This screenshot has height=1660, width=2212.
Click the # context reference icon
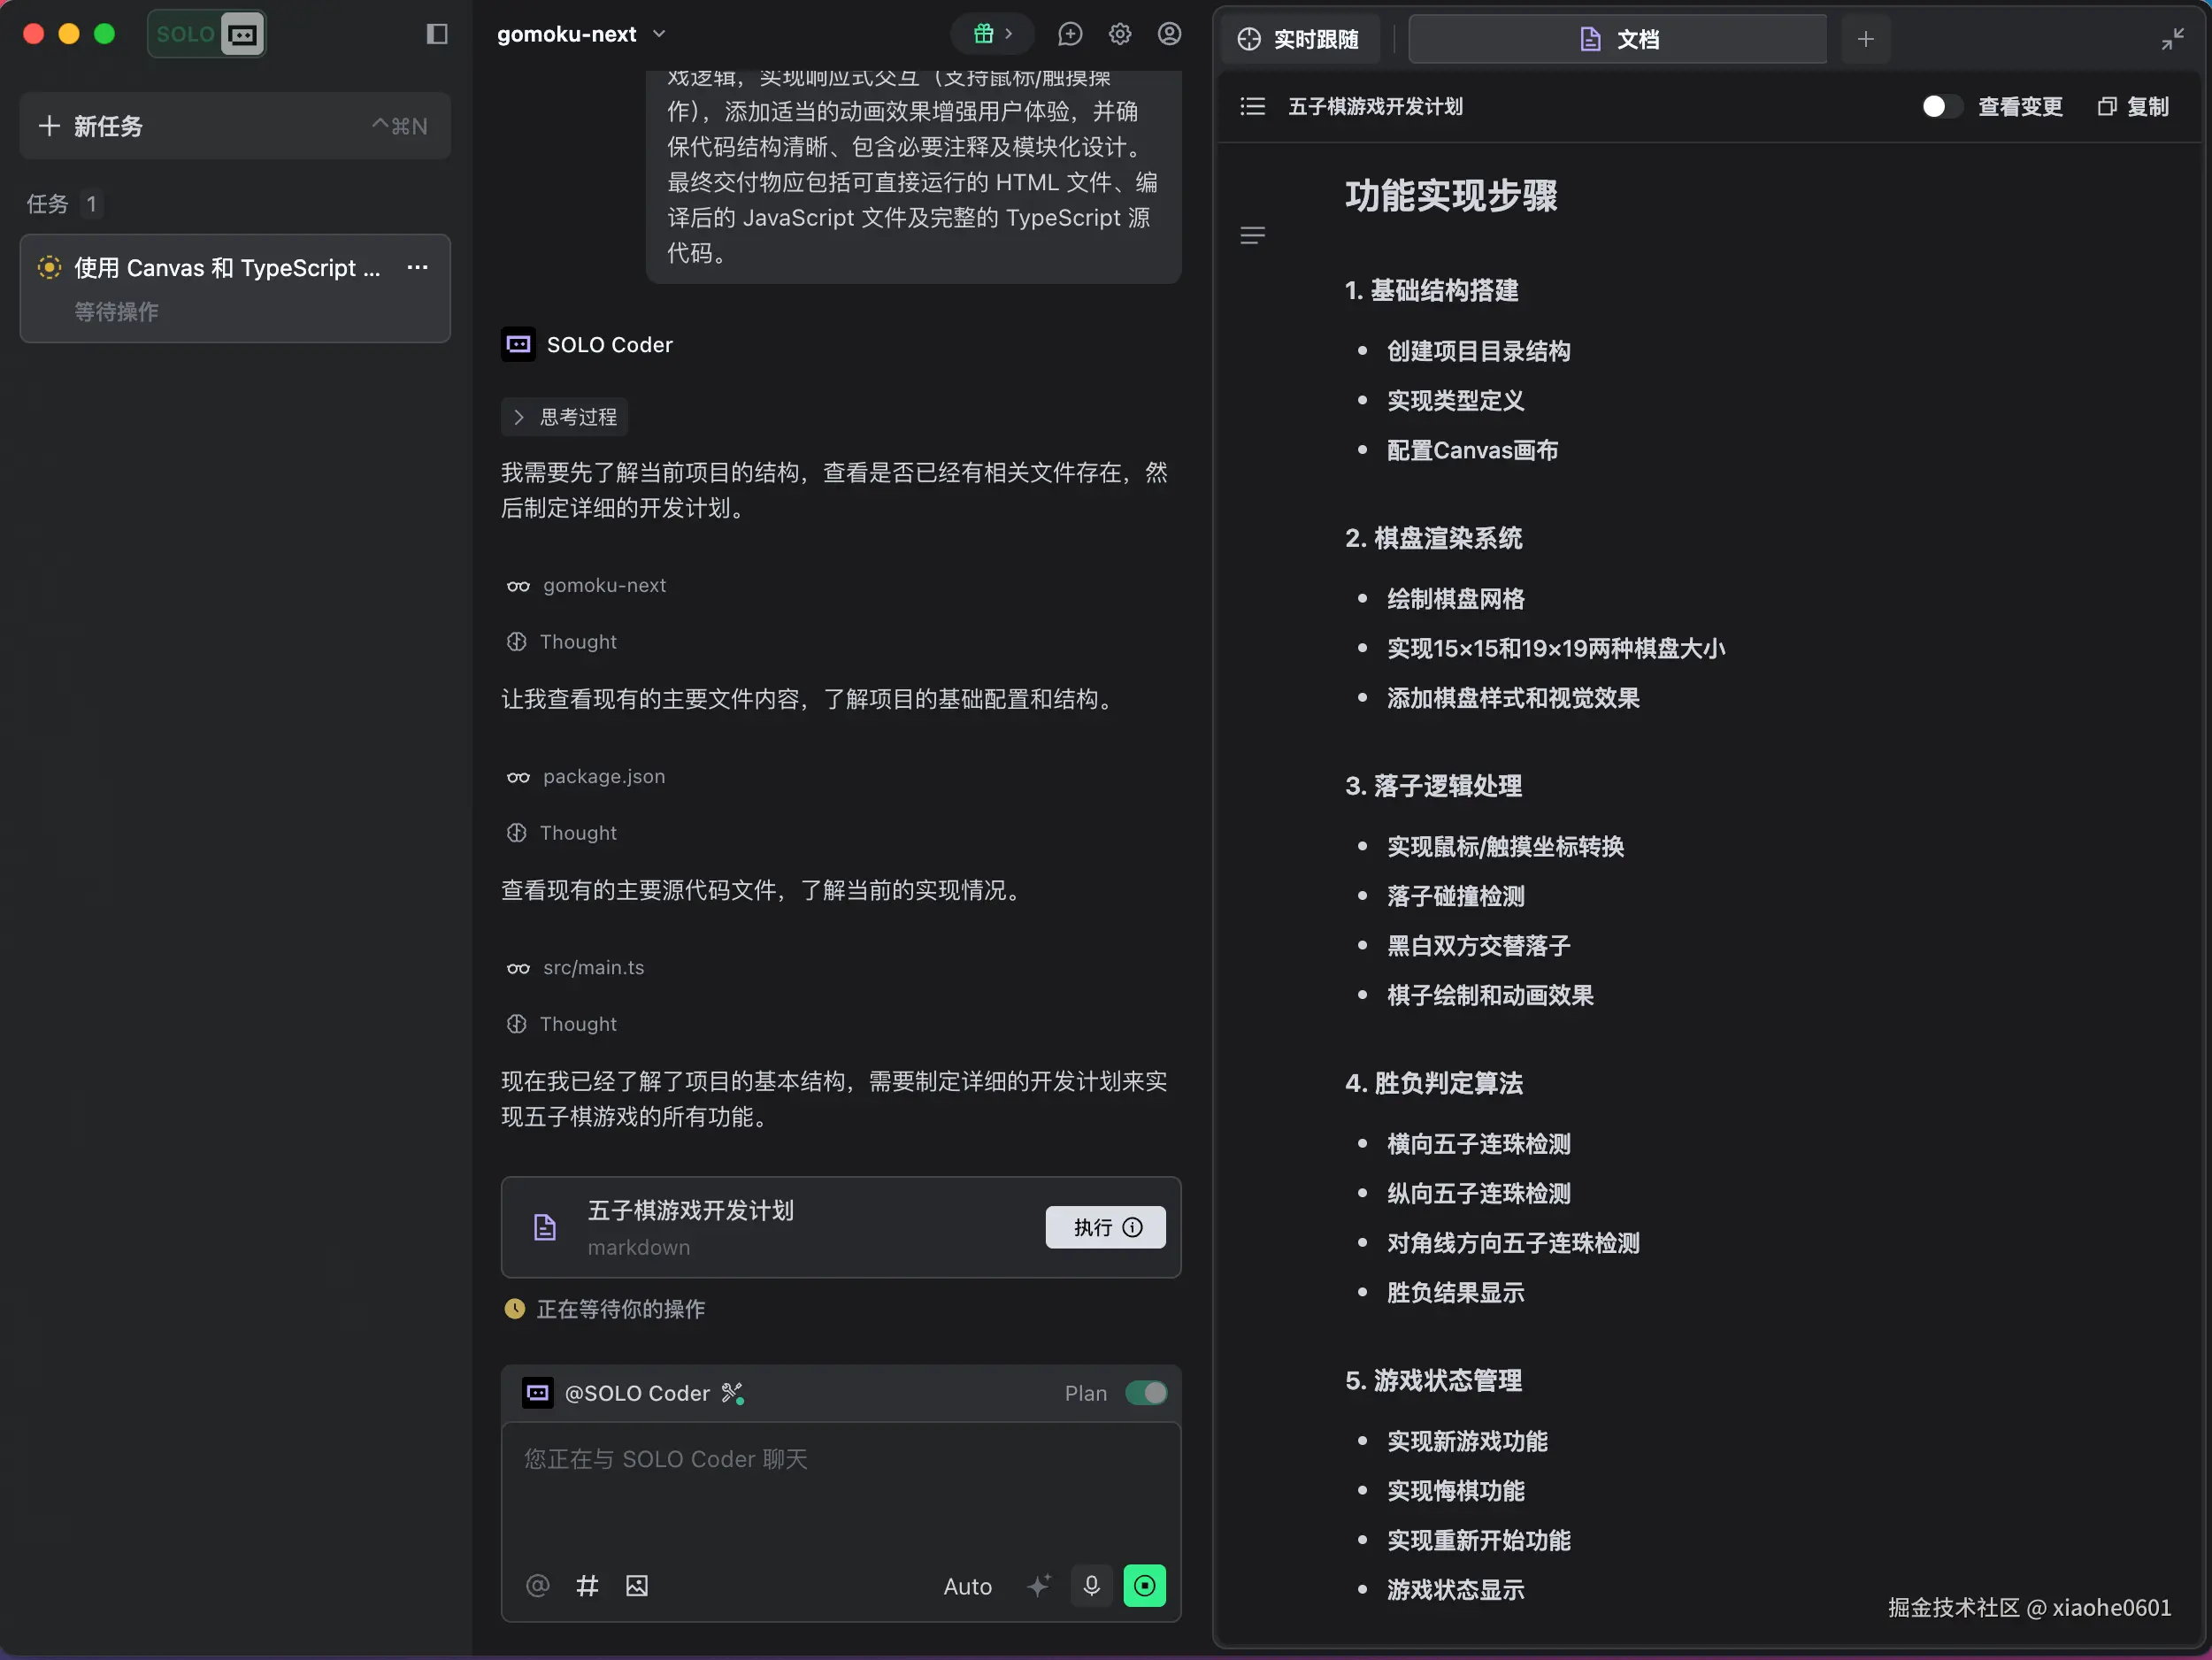(x=587, y=1585)
